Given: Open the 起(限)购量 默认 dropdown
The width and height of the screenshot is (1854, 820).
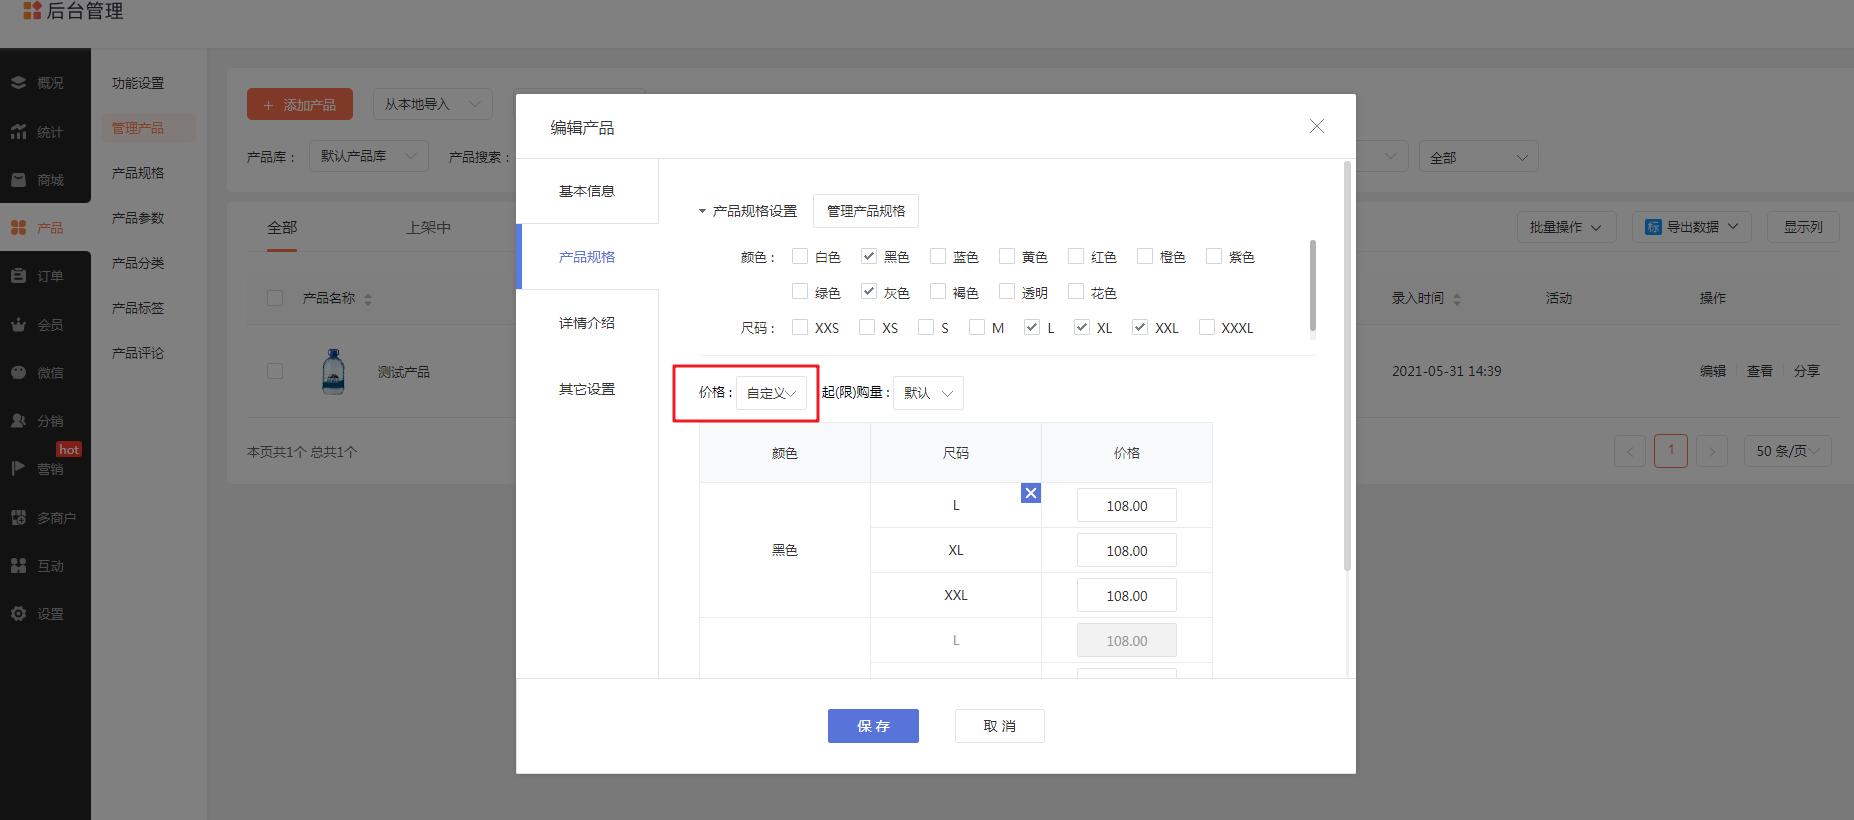Looking at the screenshot, I should coord(928,393).
